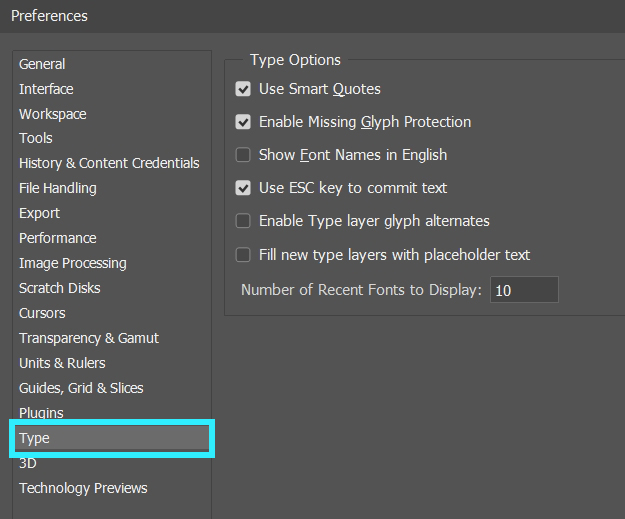Open the General preferences category
This screenshot has height=519, width=625.
[x=42, y=64]
